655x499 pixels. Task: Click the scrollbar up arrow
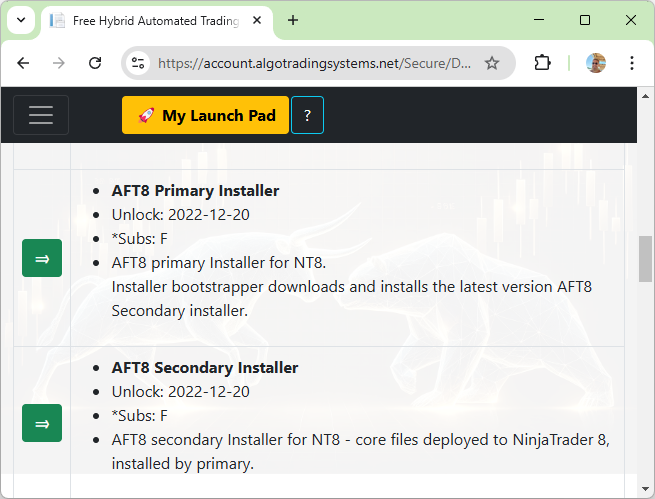pos(645,96)
